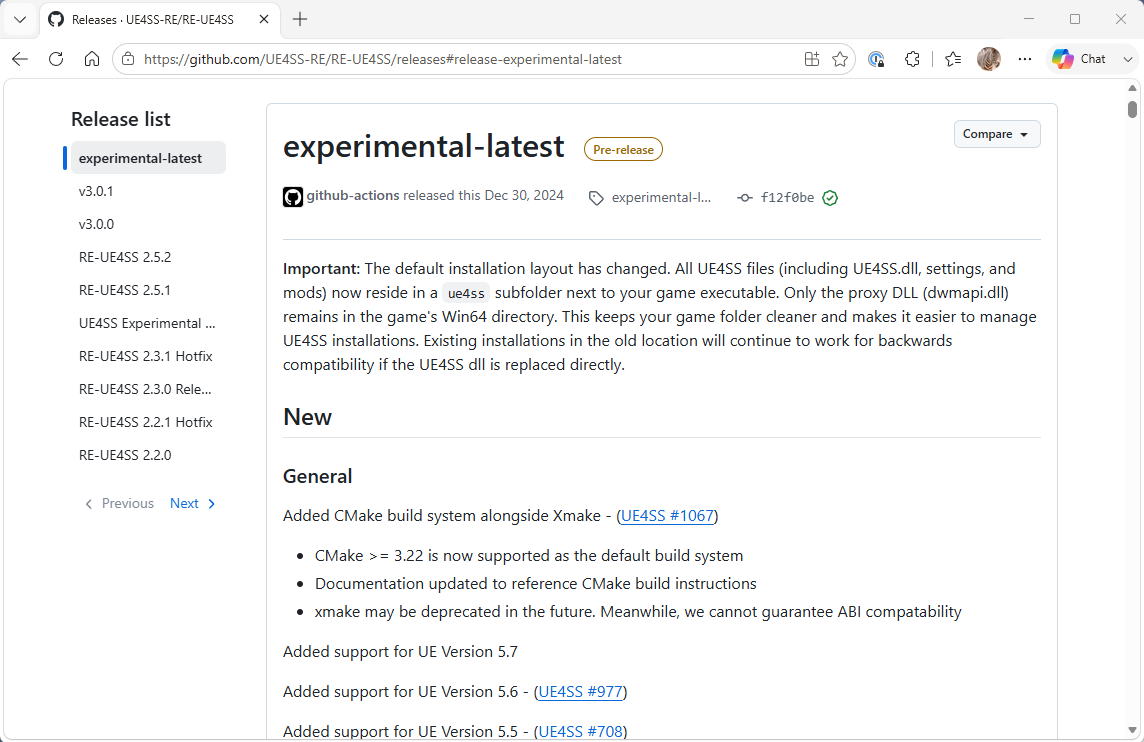Viewport: 1144px width, 742px height.
Task: Open a new browser tab
Action: 300,20
